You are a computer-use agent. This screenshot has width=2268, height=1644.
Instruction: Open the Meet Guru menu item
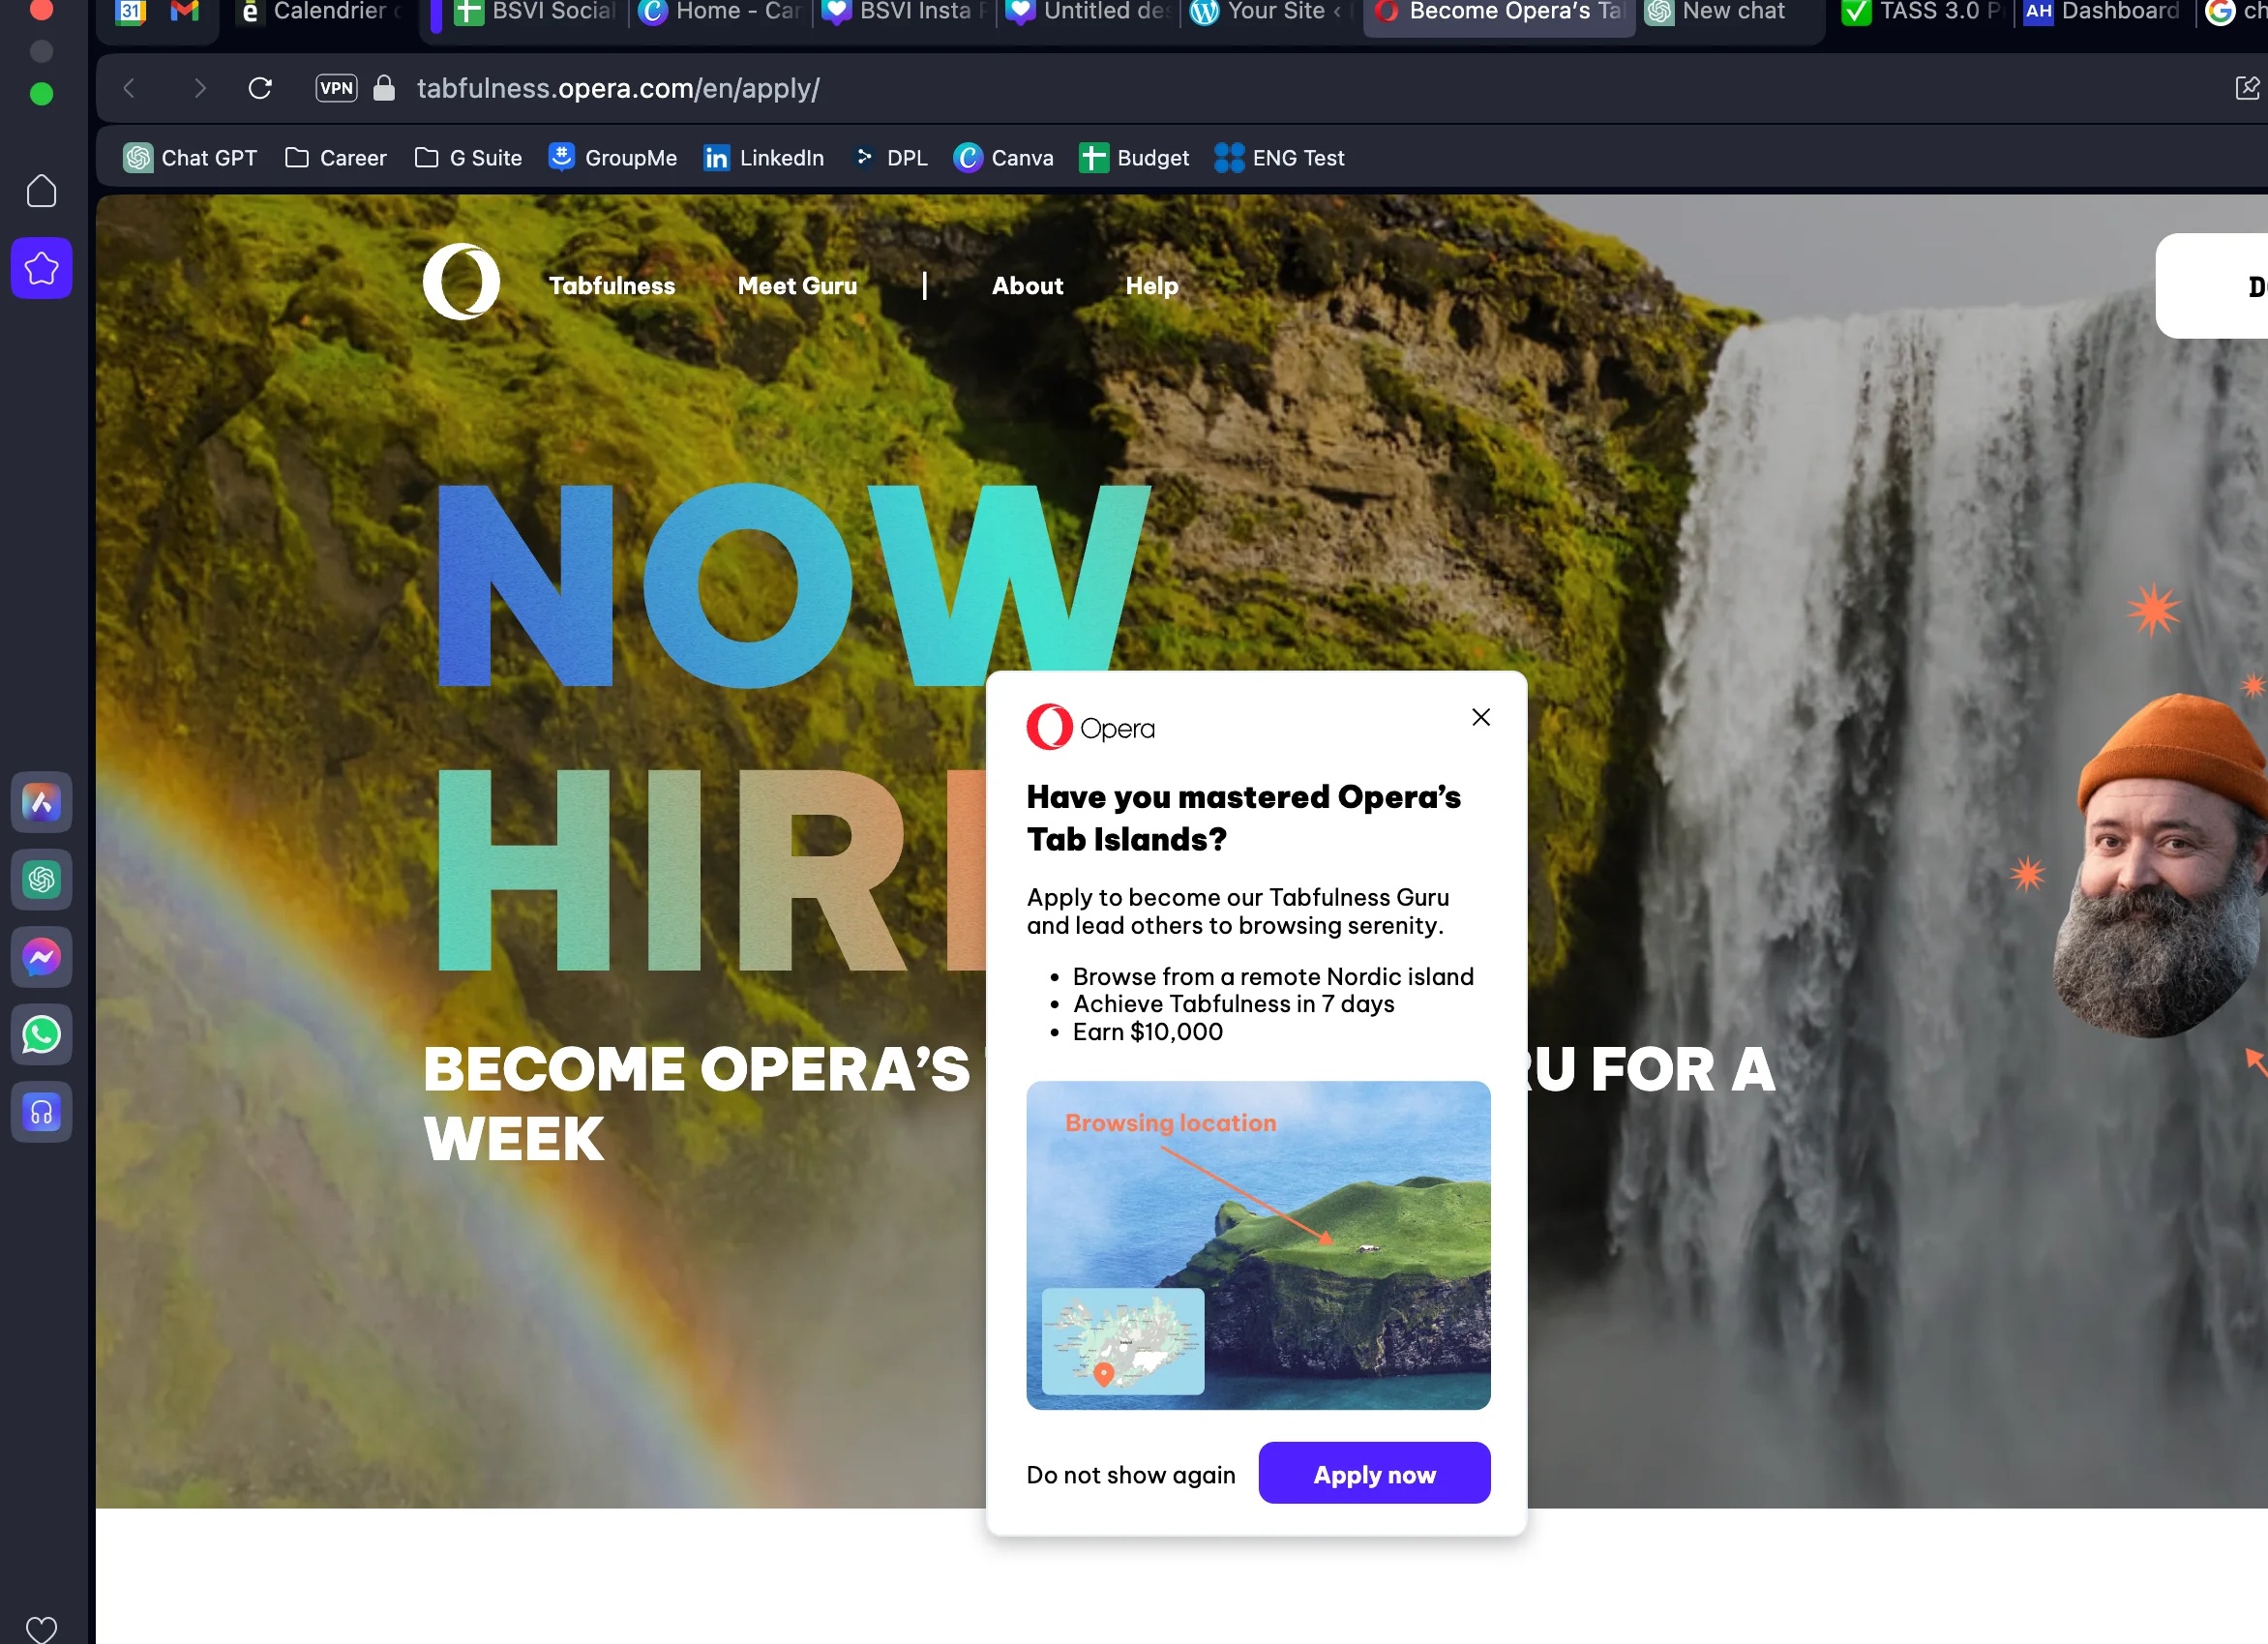(x=797, y=286)
